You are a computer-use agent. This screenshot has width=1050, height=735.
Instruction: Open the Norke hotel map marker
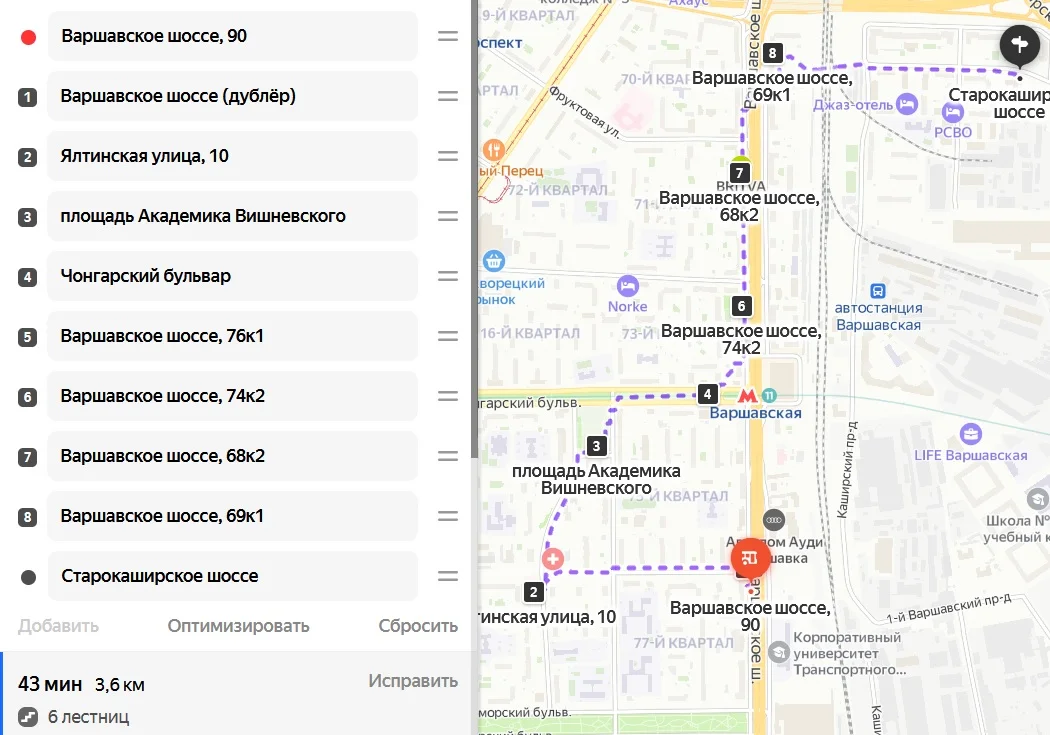[627, 286]
